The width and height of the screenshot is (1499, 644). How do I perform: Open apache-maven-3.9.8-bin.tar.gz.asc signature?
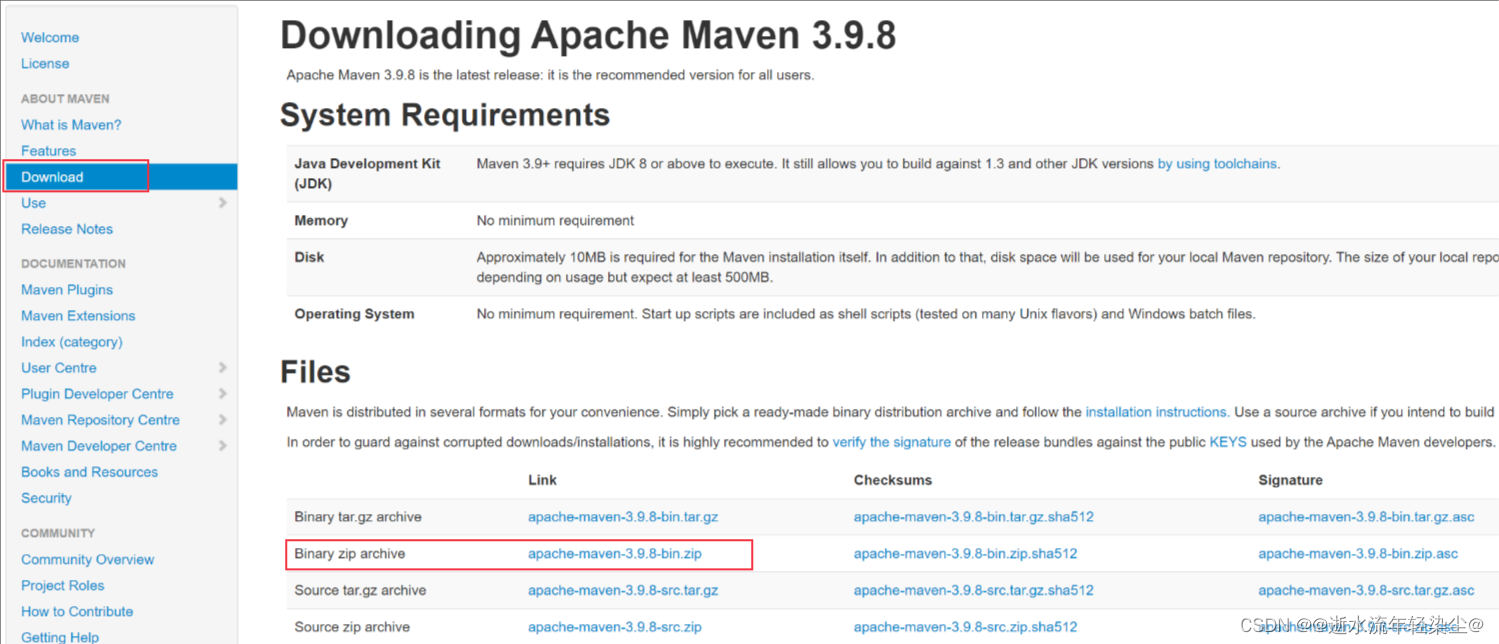click(1366, 517)
